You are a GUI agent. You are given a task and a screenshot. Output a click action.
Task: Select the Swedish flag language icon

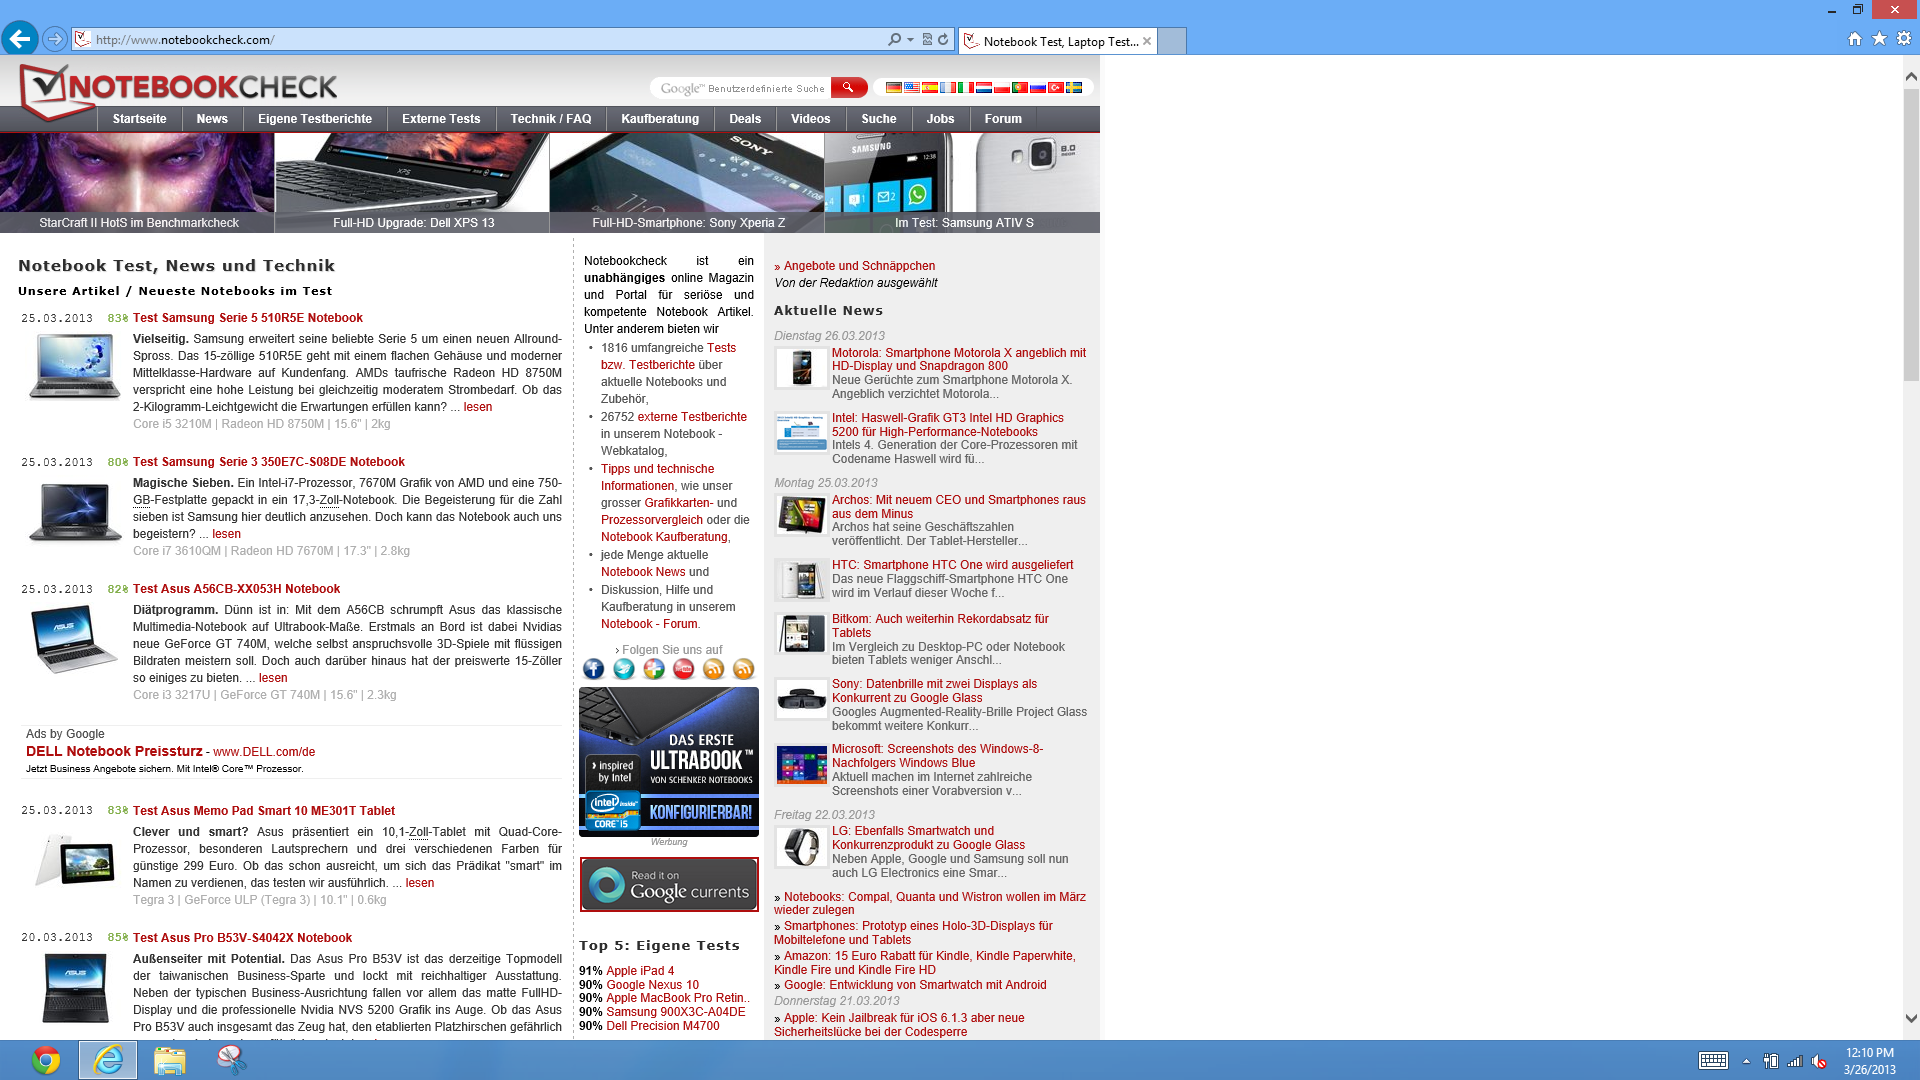click(1074, 88)
